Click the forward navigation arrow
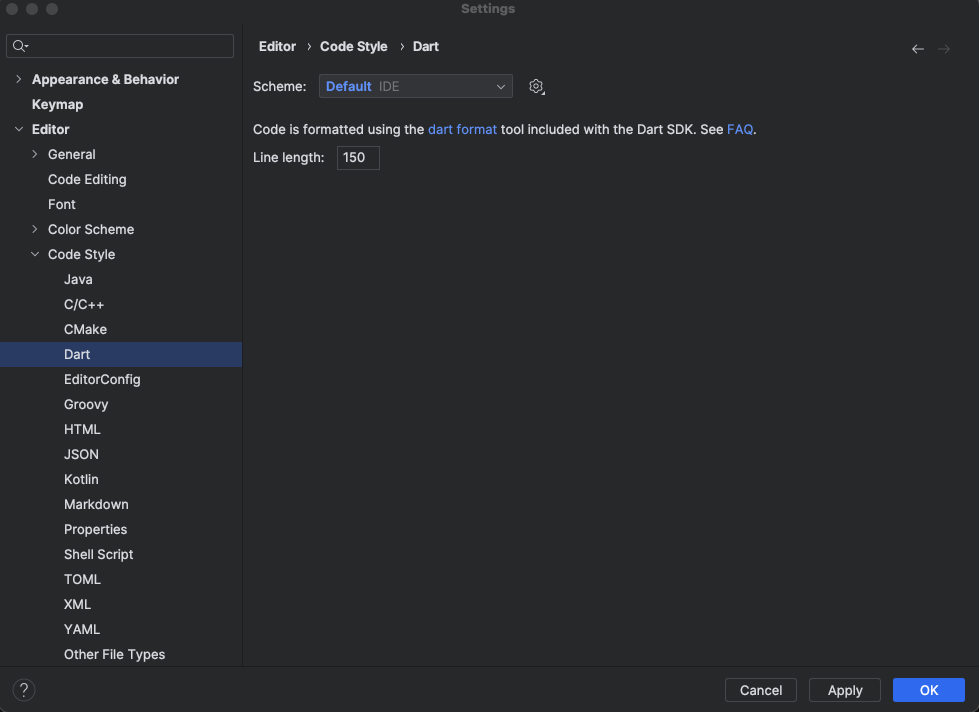Screen dimensions: 979x712 [944, 49]
